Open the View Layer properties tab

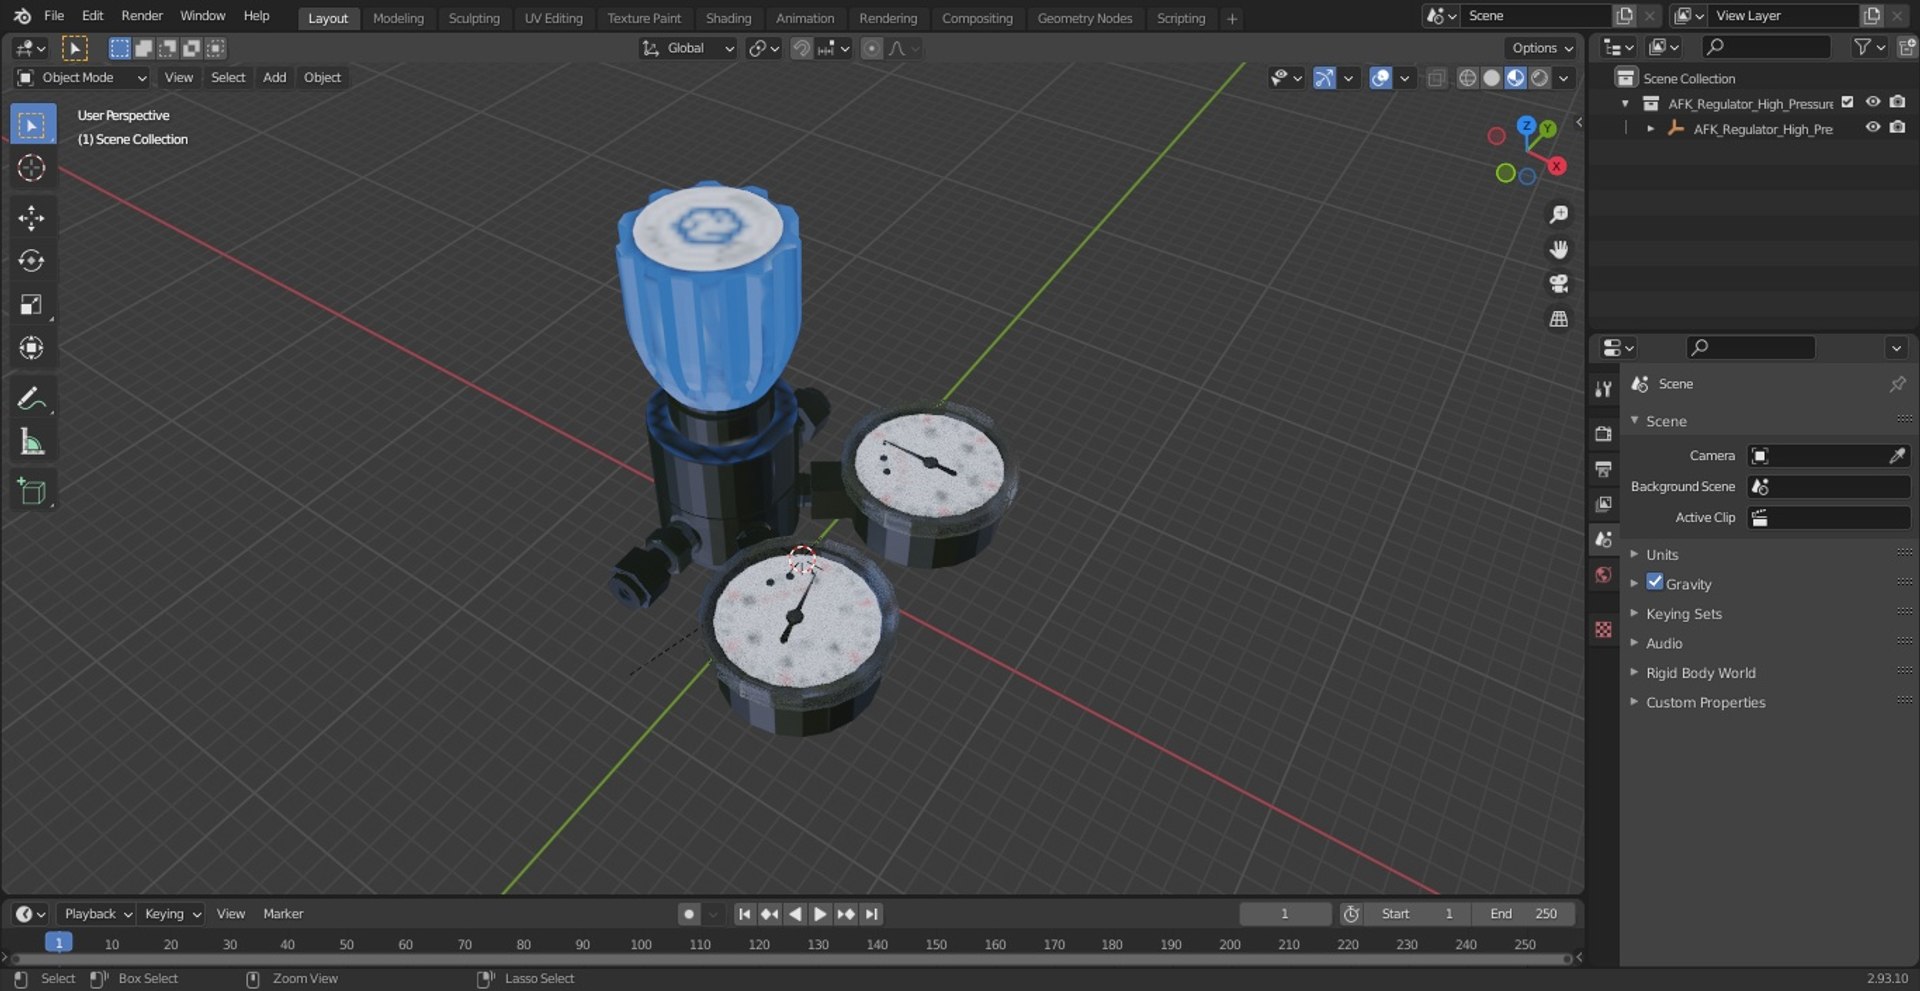coord(1603,504)
